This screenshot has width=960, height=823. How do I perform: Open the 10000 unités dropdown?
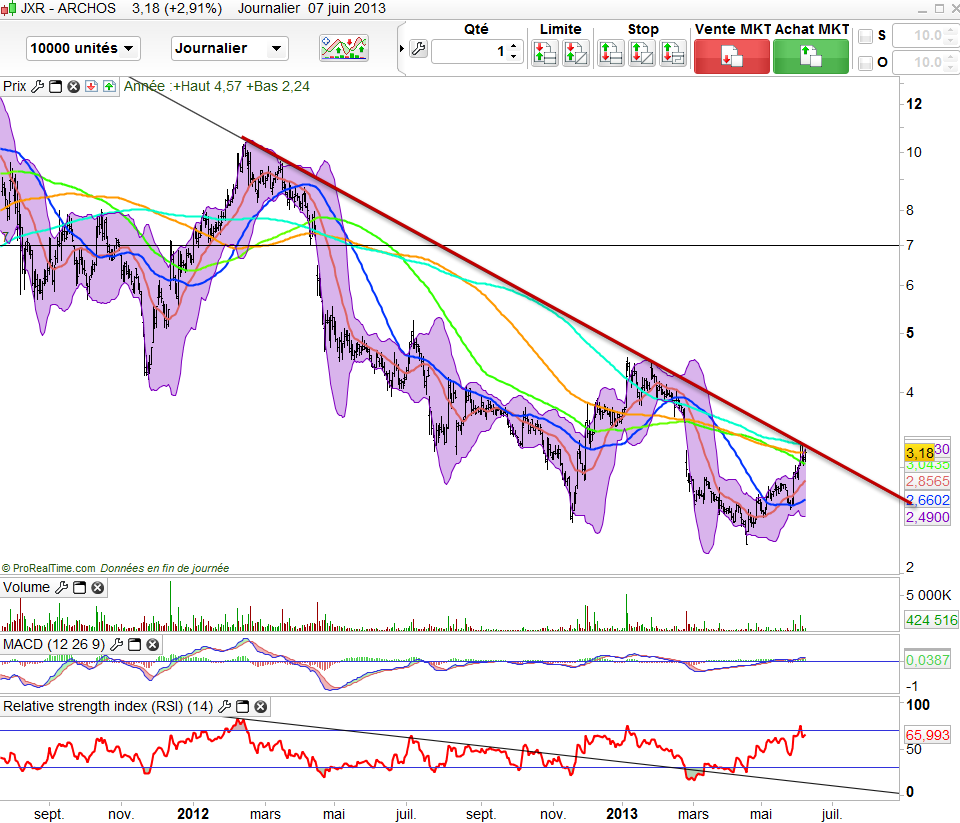click(83, 48)
